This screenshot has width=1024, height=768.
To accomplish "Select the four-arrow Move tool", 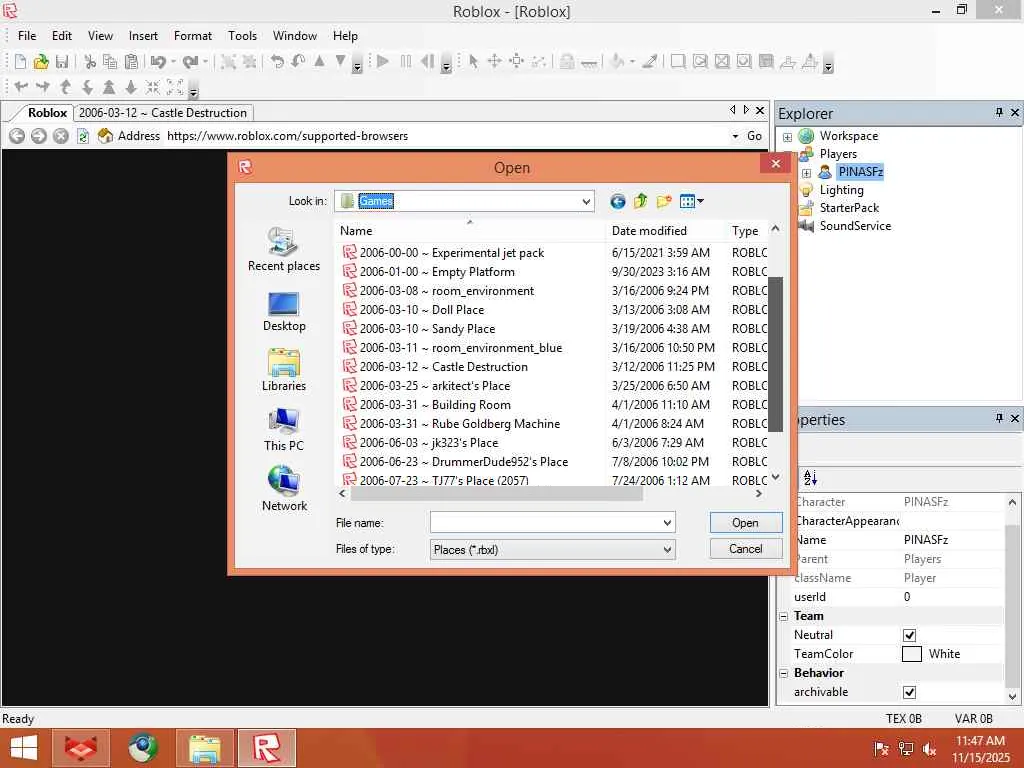I will coord(494,62).
